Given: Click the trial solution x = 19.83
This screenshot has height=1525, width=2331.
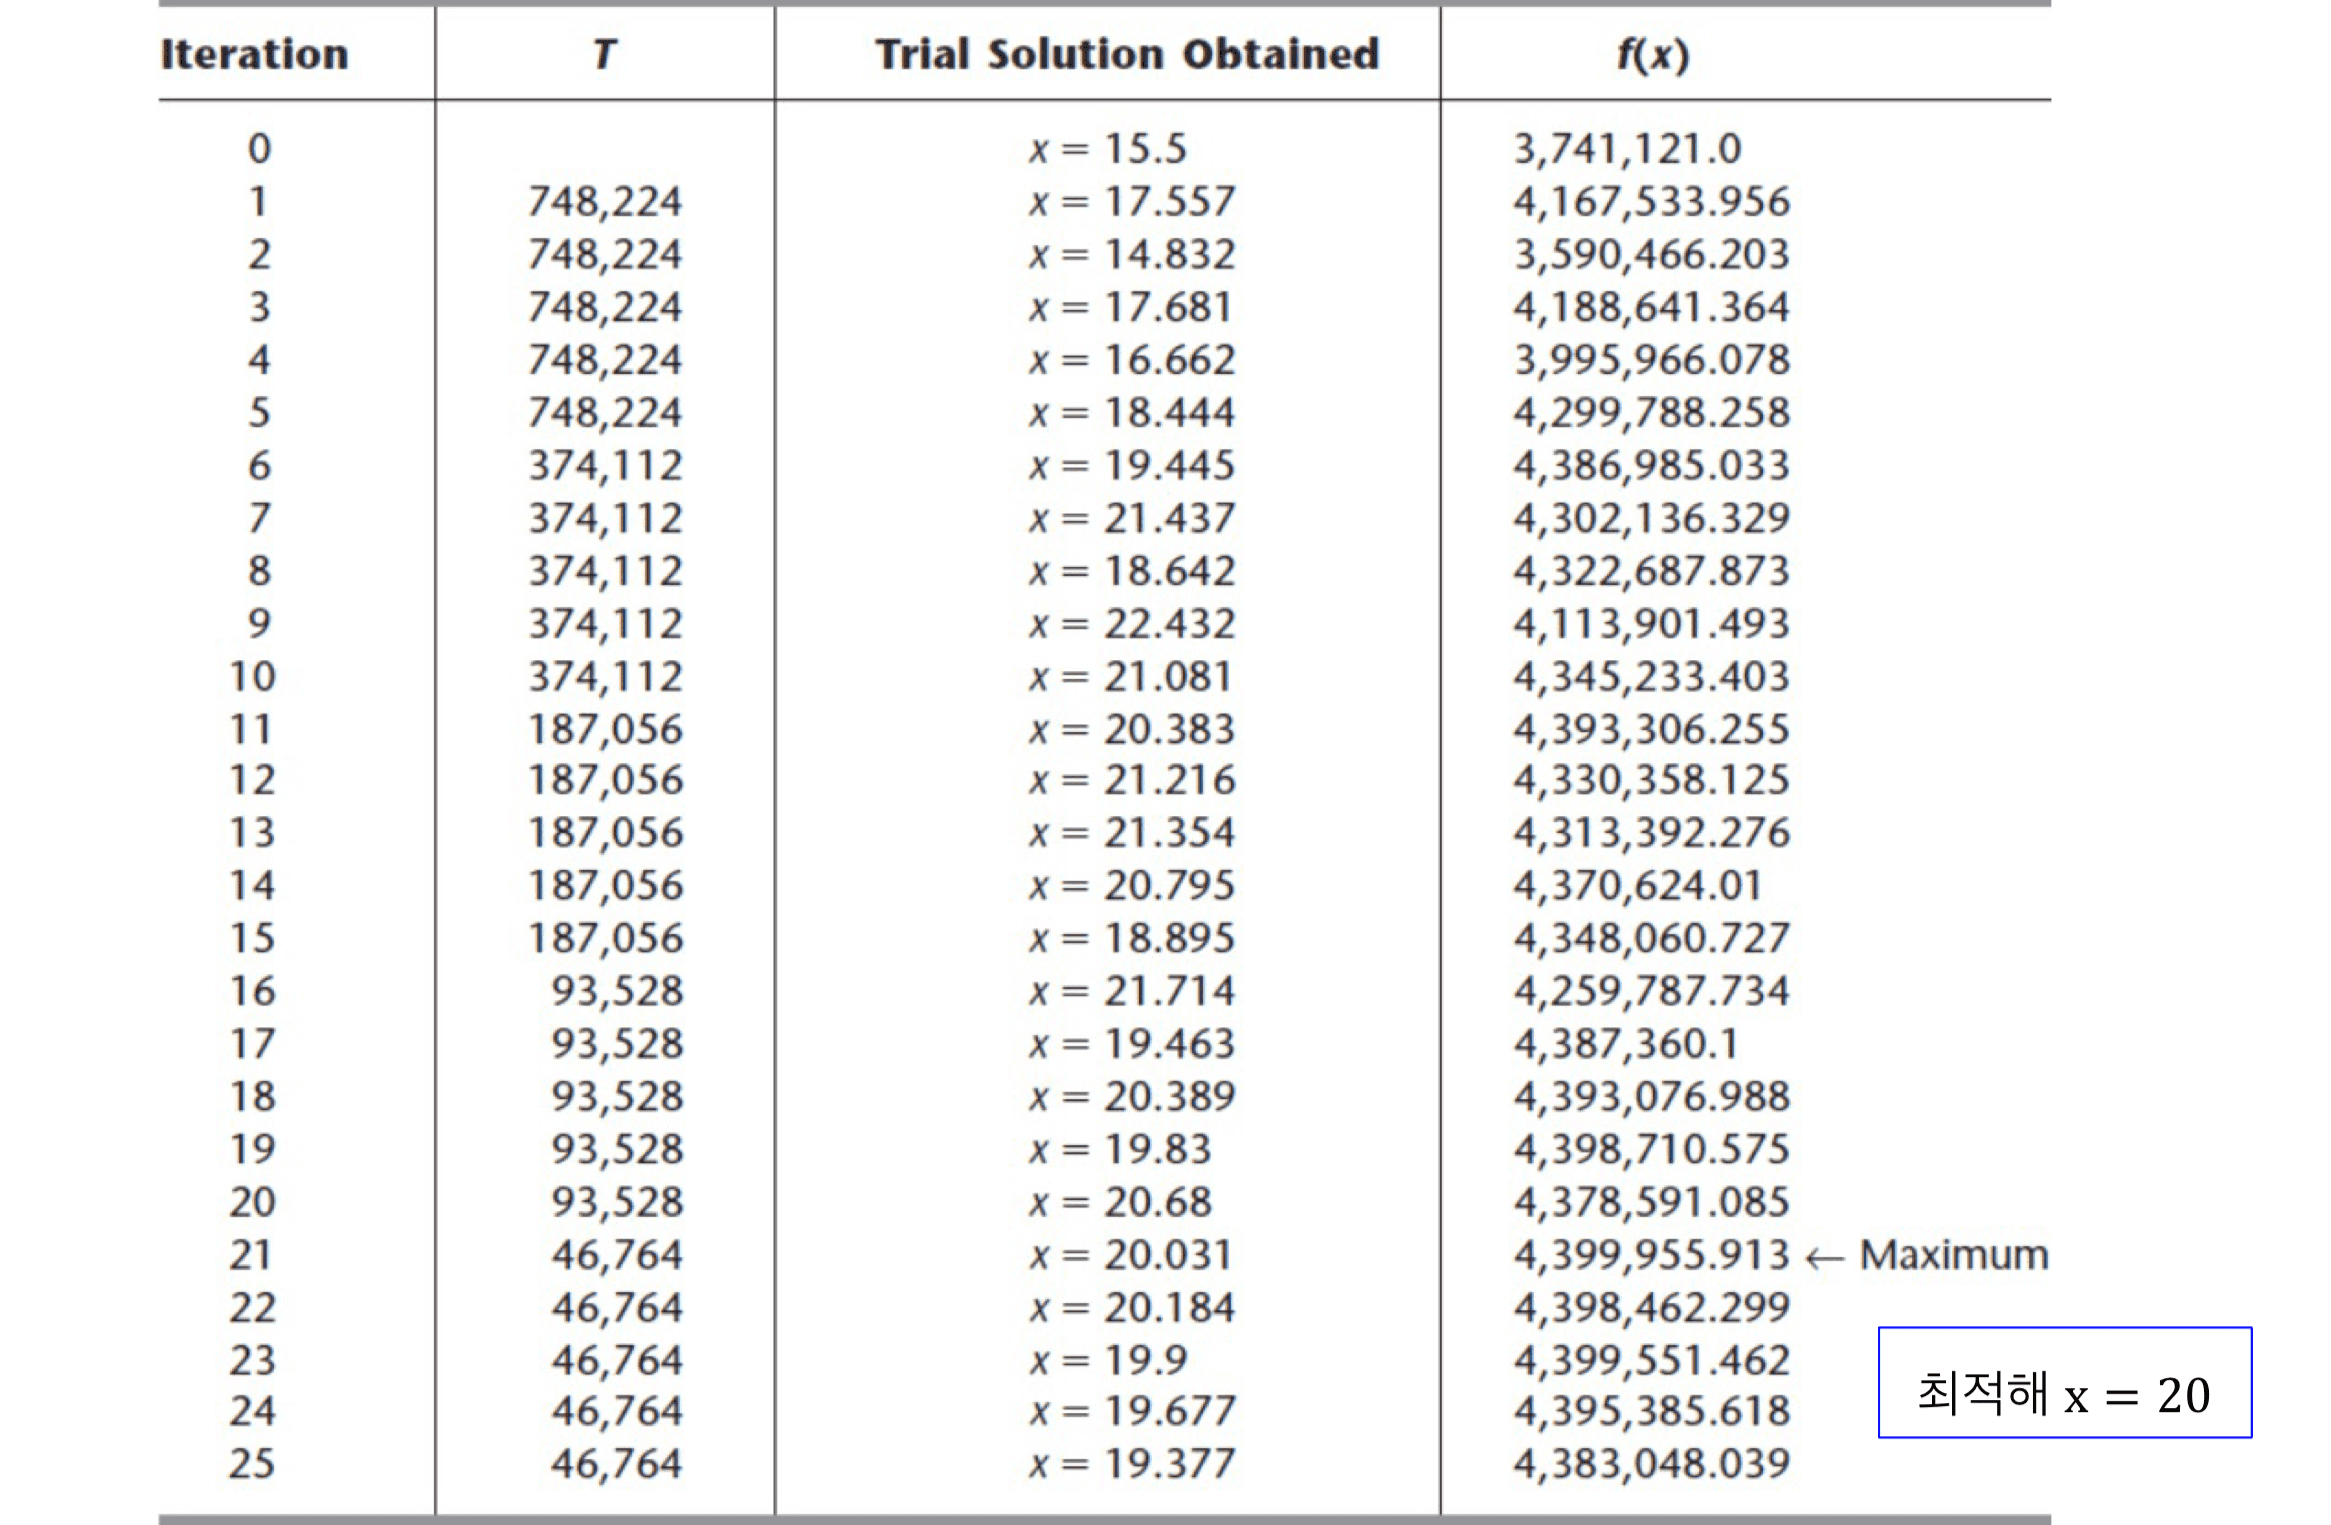Looking at the screenshot, I should [x=1120, y=1149].
